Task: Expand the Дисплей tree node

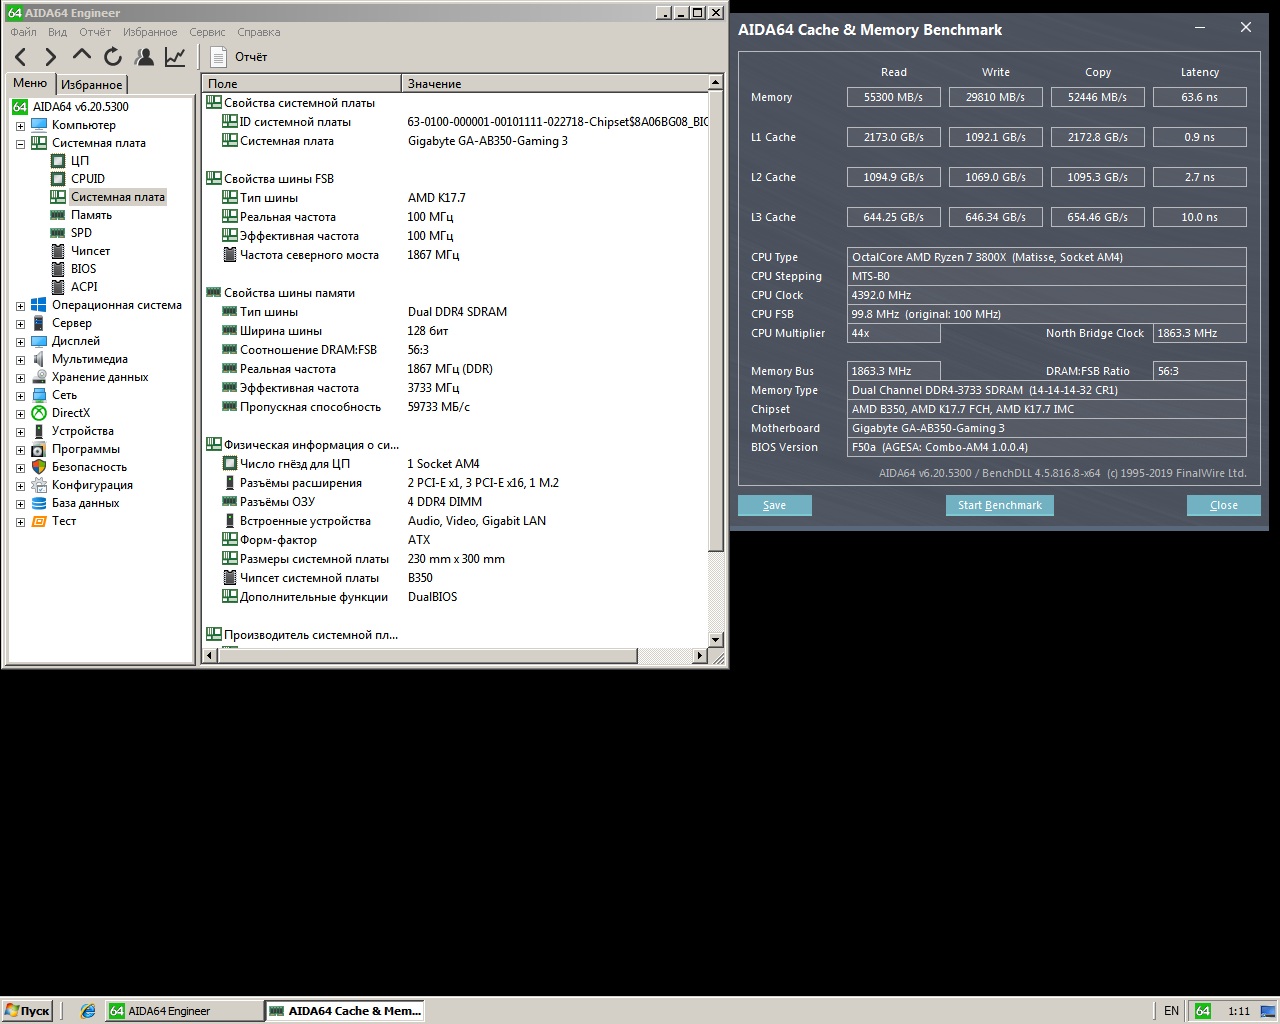Action: pos(20,342)
